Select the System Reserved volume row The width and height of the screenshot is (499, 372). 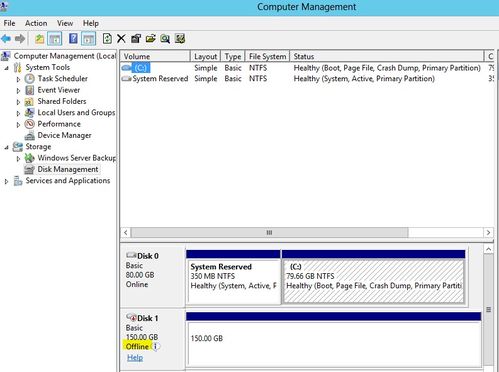tap(307, 79)
